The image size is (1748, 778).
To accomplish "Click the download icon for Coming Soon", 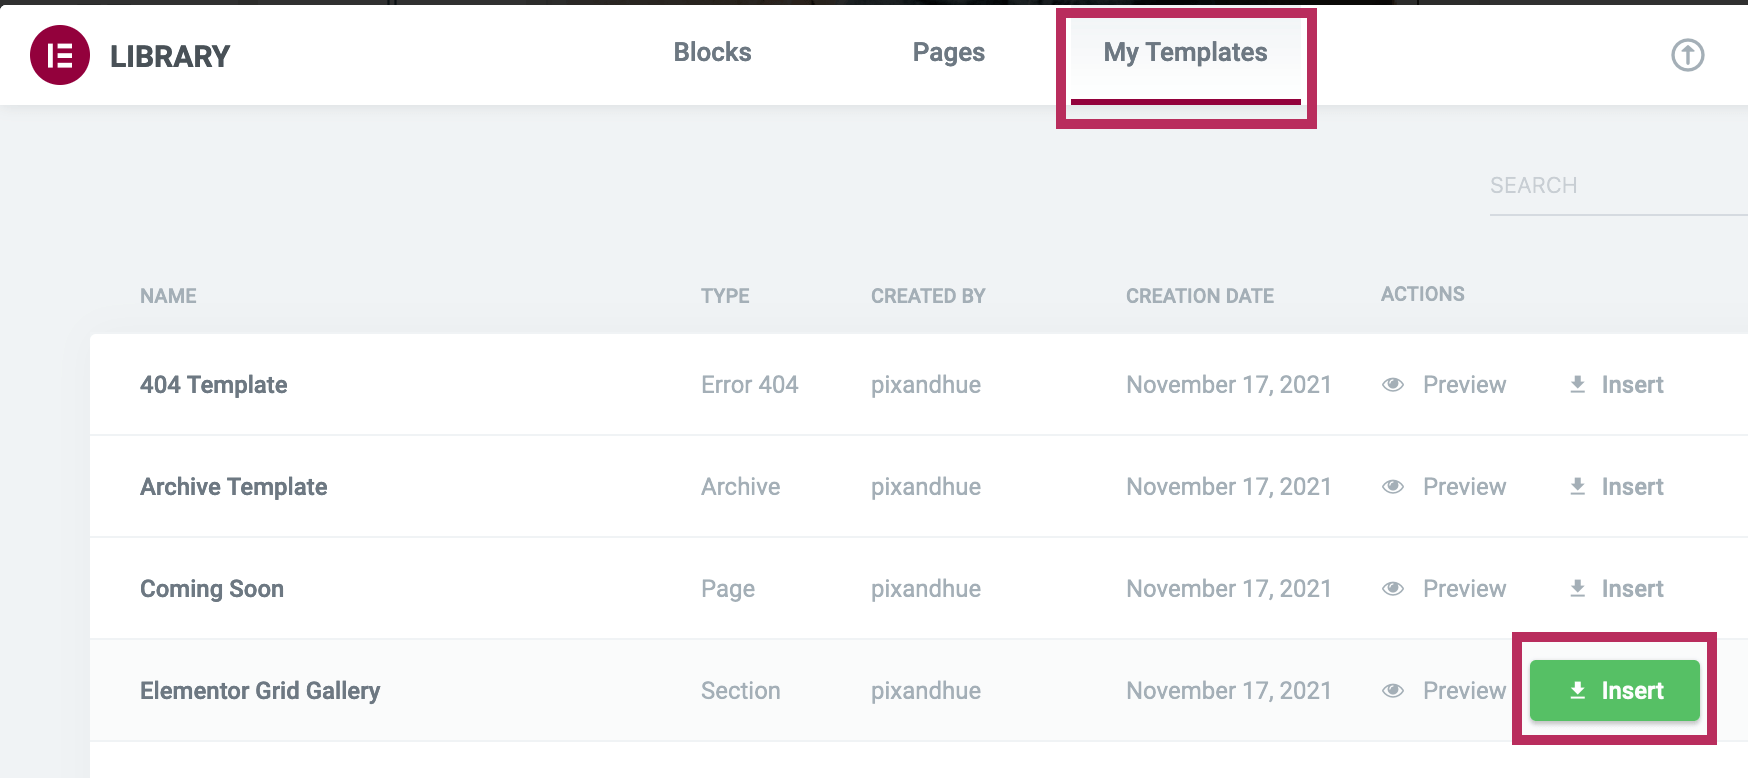I will point(1578,589).
